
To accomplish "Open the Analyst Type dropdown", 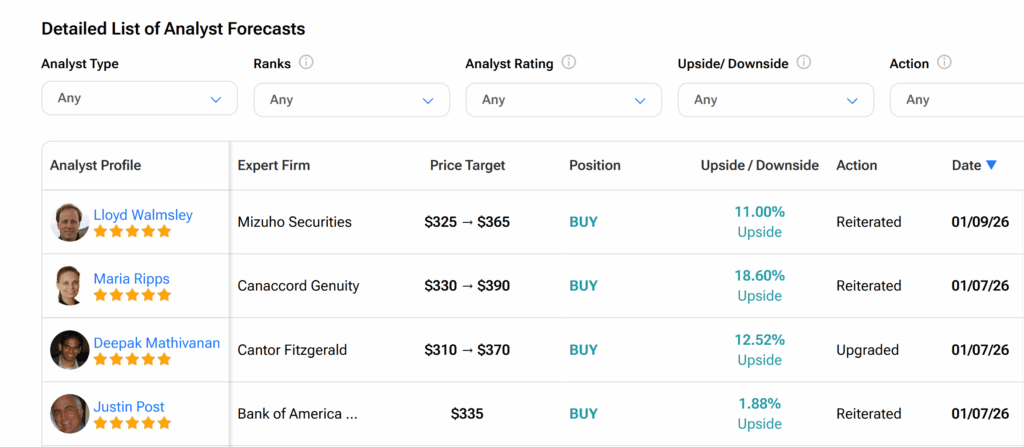I will point(139,99).
